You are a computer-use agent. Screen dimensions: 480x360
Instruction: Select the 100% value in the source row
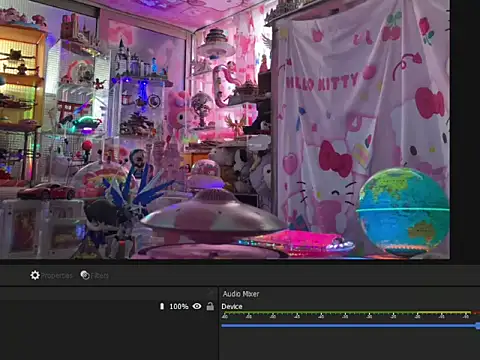point(179,306)
